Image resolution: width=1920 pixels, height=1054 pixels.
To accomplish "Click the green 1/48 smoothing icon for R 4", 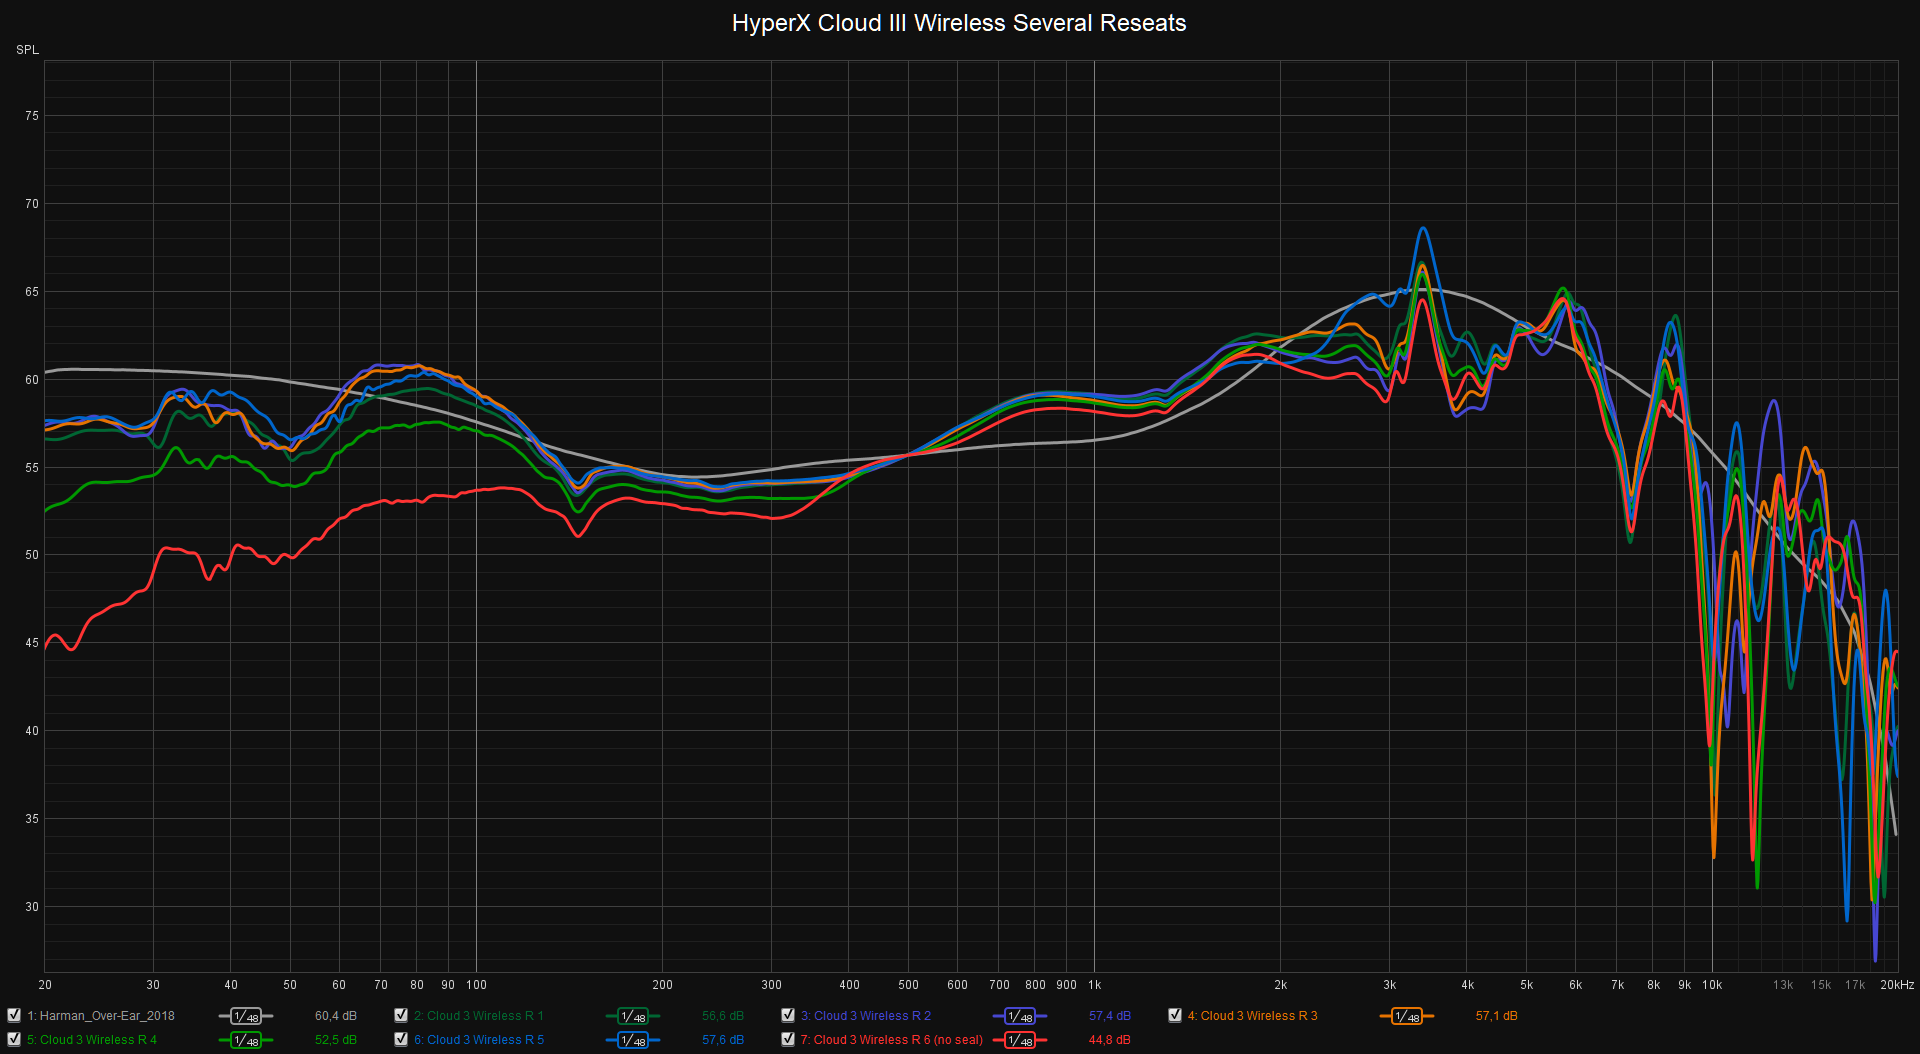I will [246, 1040].
